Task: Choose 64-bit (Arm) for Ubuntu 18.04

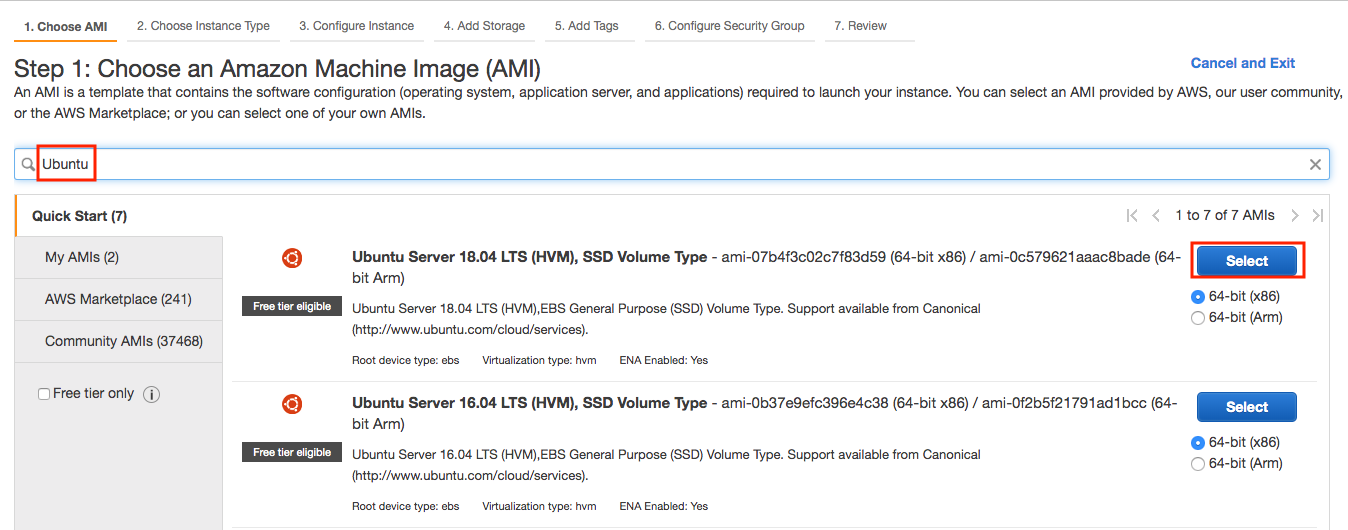Action: tap(1198, 318)
